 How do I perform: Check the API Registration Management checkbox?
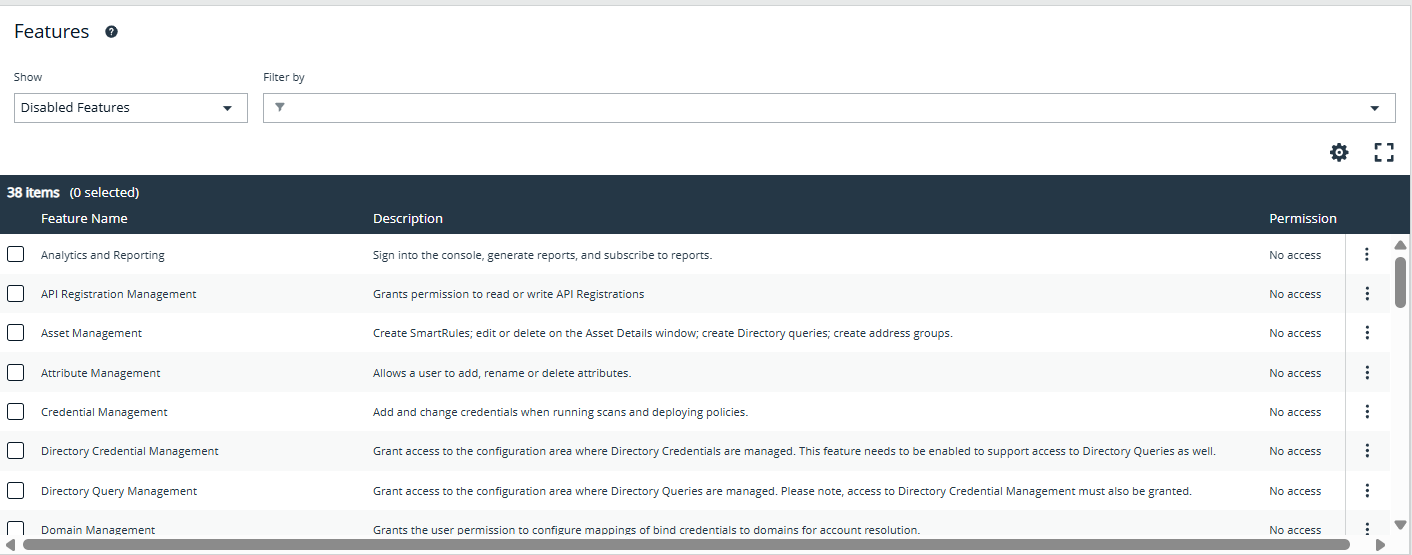click(x=16, y=293)
